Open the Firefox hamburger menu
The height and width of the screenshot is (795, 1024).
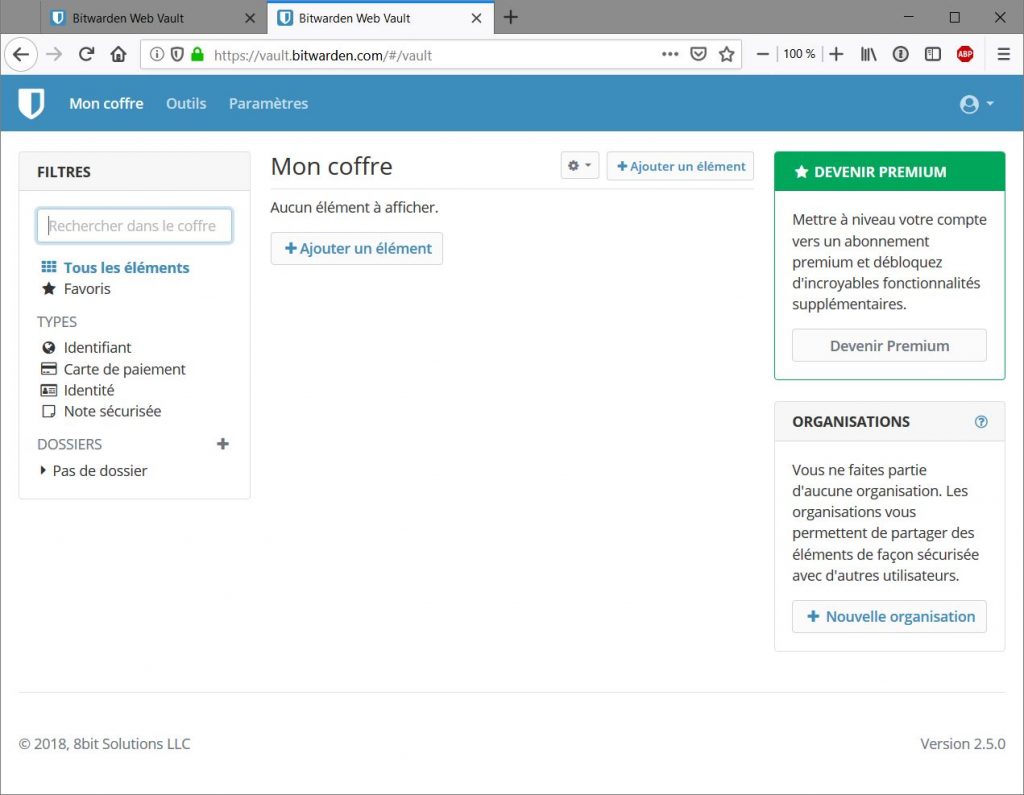coord(1003,54)
